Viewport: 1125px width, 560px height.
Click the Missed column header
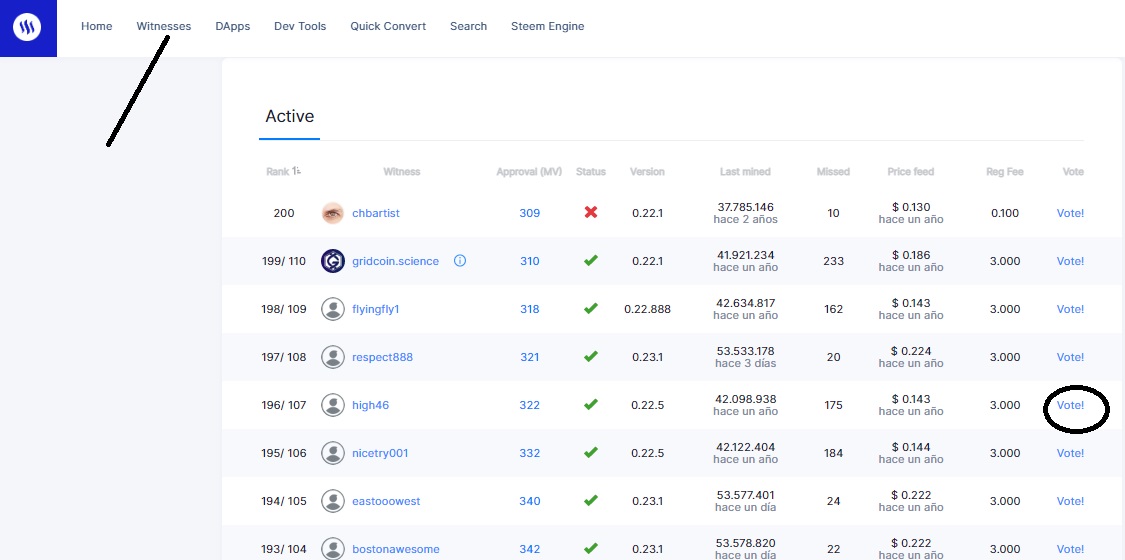click(833, 172)
